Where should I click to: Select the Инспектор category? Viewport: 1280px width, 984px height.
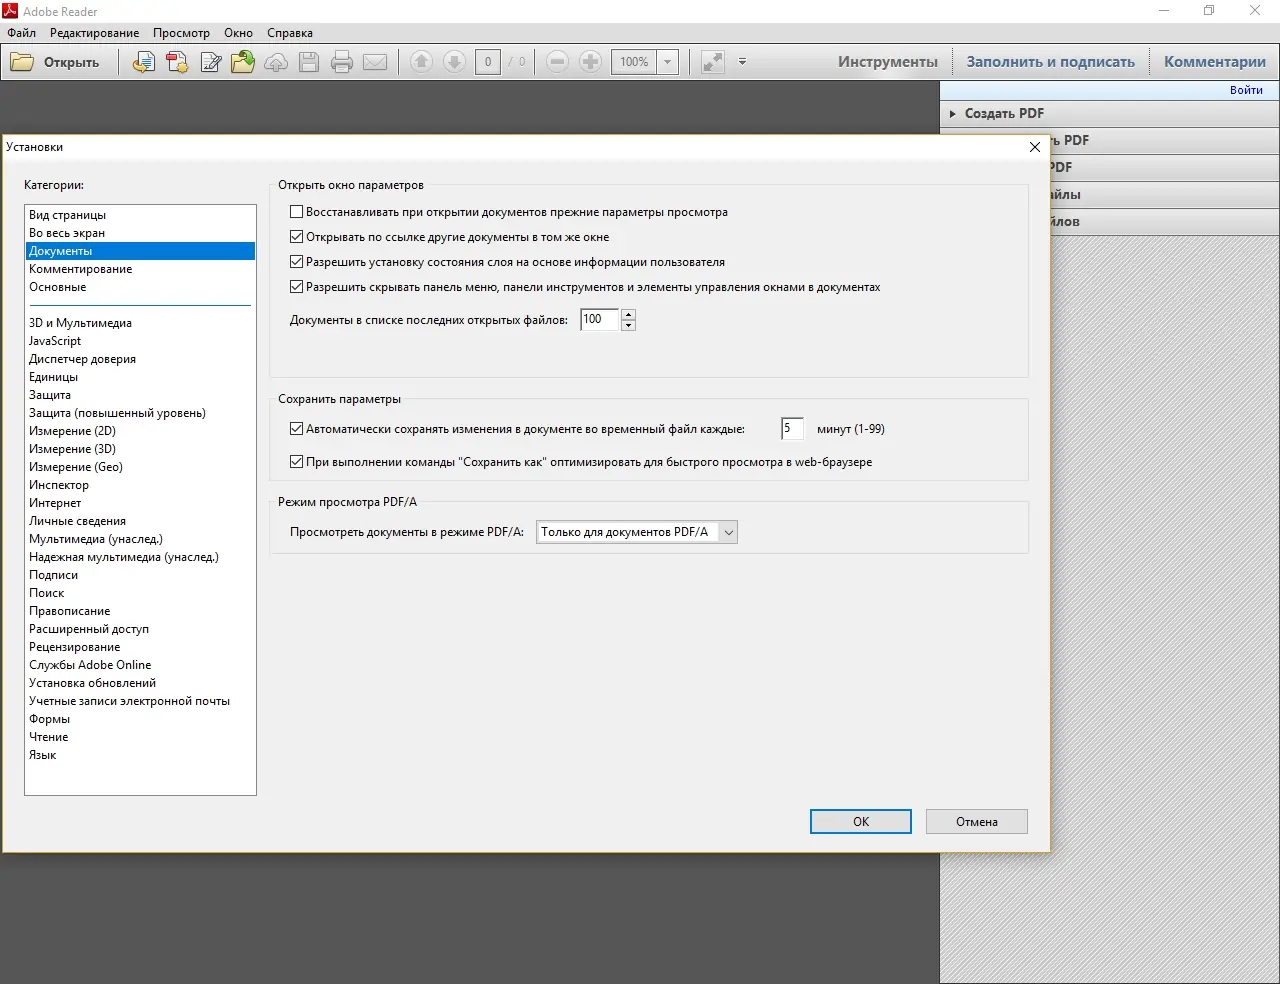140,485
